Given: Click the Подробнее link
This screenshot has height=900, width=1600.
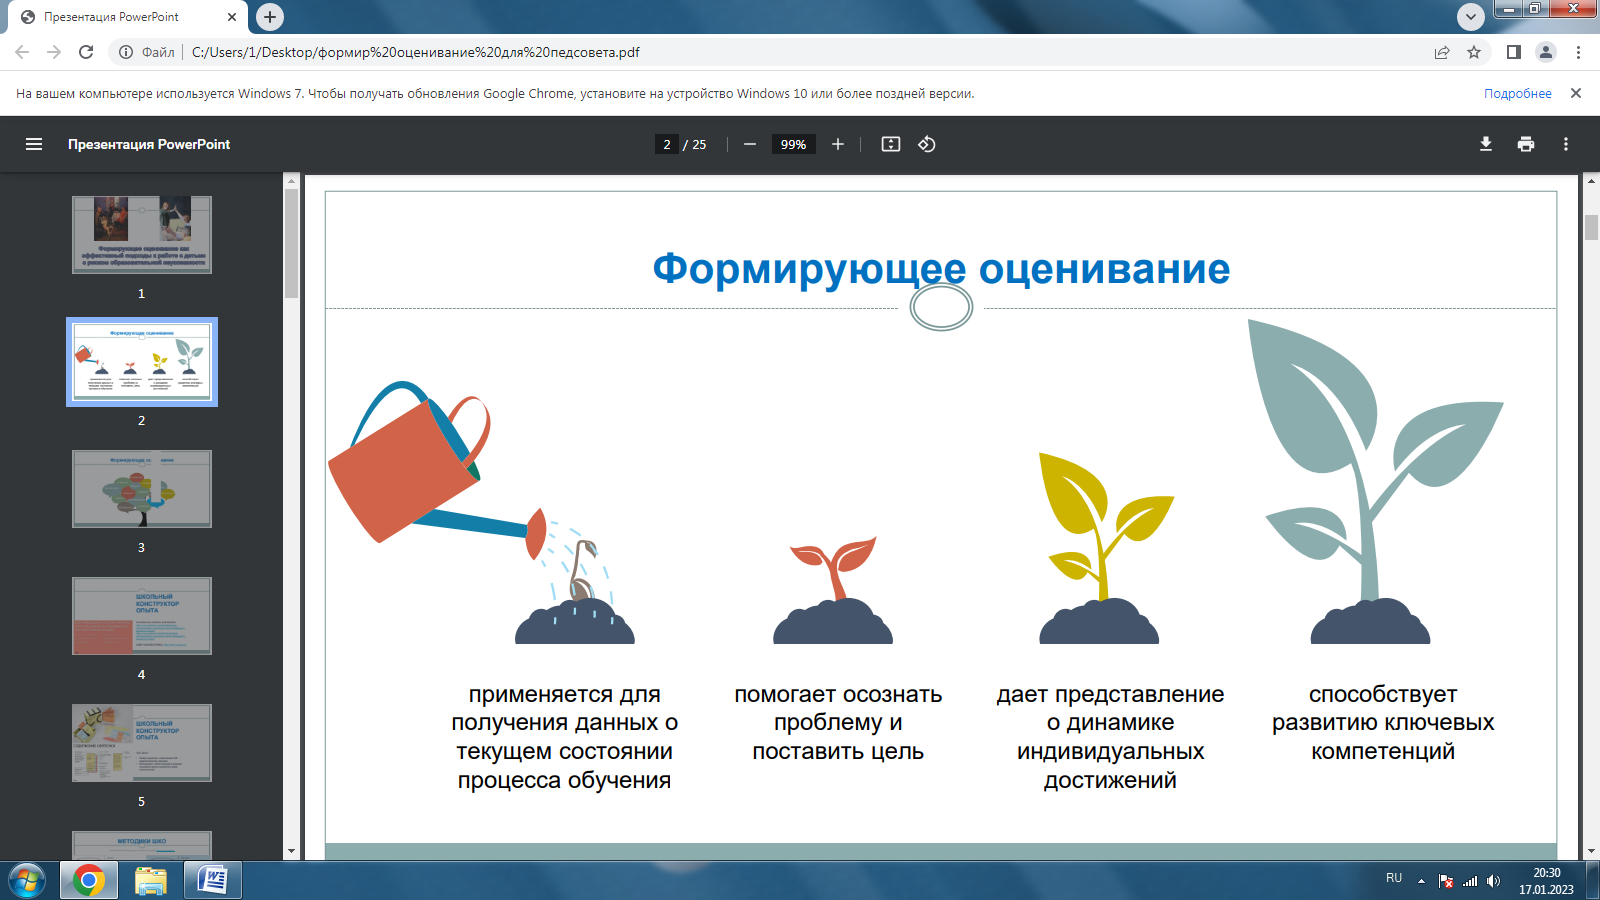Looking at the screenshot, I should tap(1518, 93).
